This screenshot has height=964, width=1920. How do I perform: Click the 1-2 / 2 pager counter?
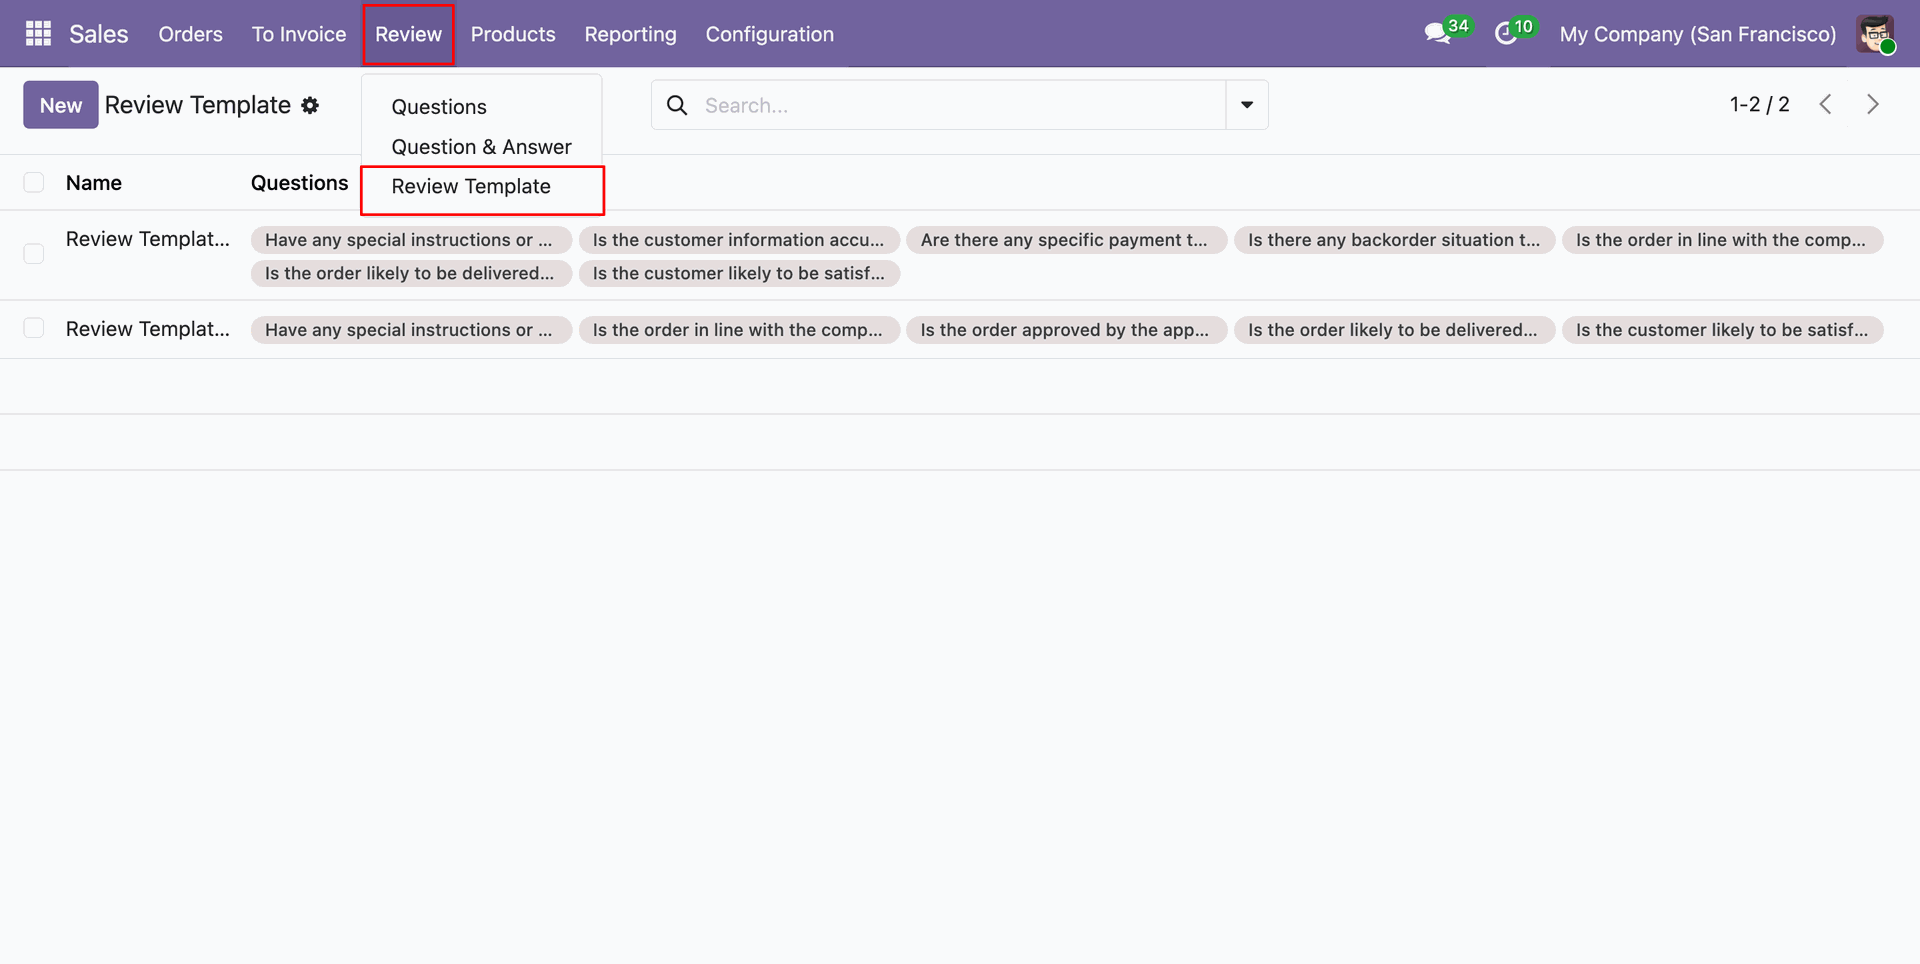[1759, 104]
